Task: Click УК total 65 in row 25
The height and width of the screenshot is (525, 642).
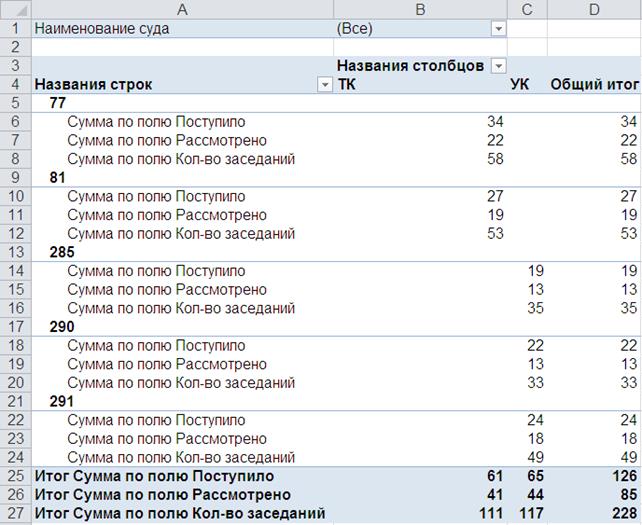Action: click(x=536, y=476)
